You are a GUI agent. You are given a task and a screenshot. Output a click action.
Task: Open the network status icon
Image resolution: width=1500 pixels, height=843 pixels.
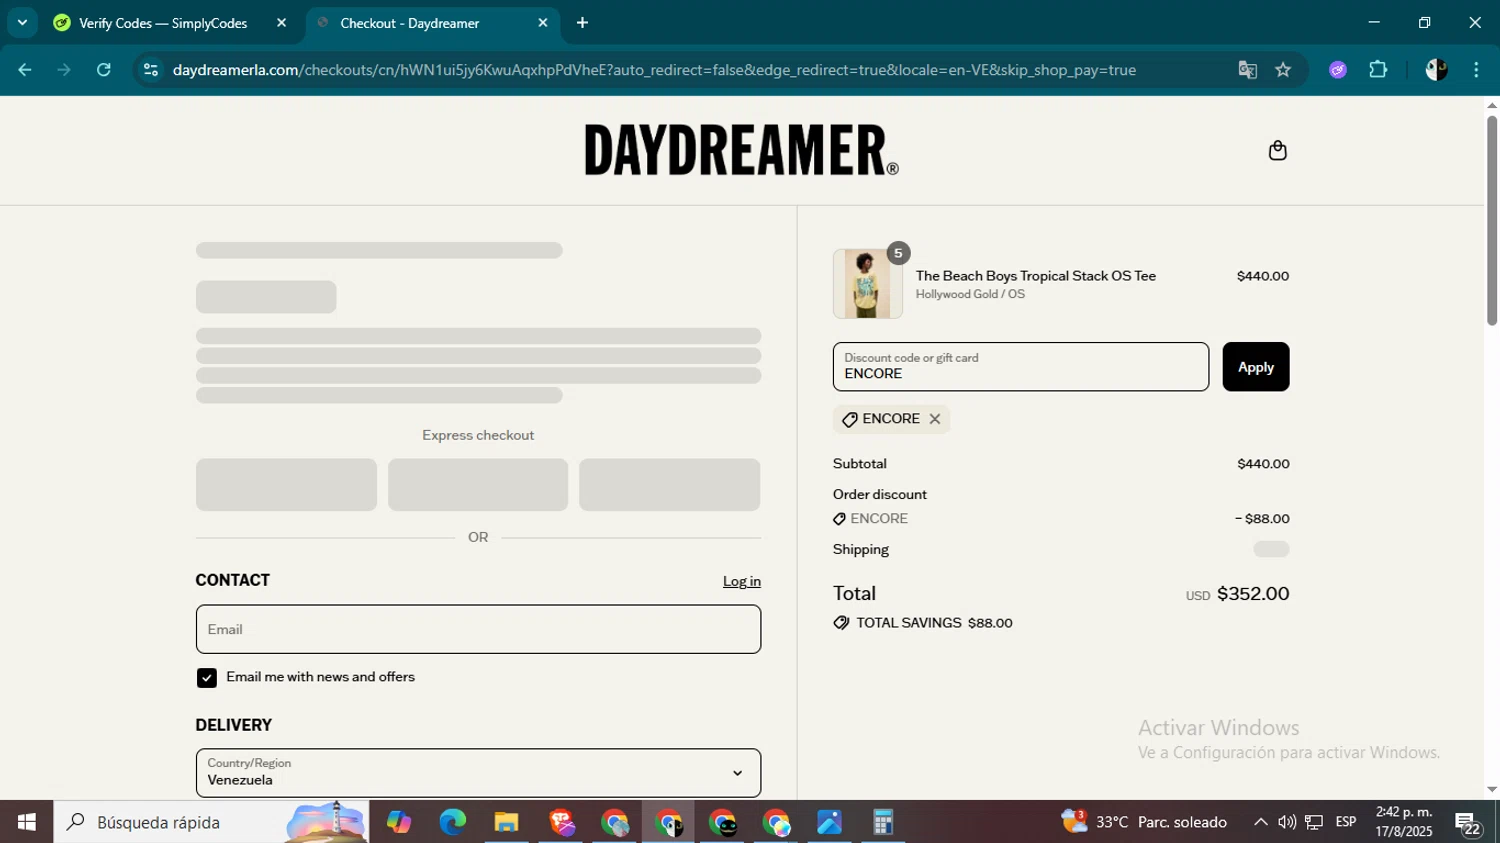click(1314, 822)
